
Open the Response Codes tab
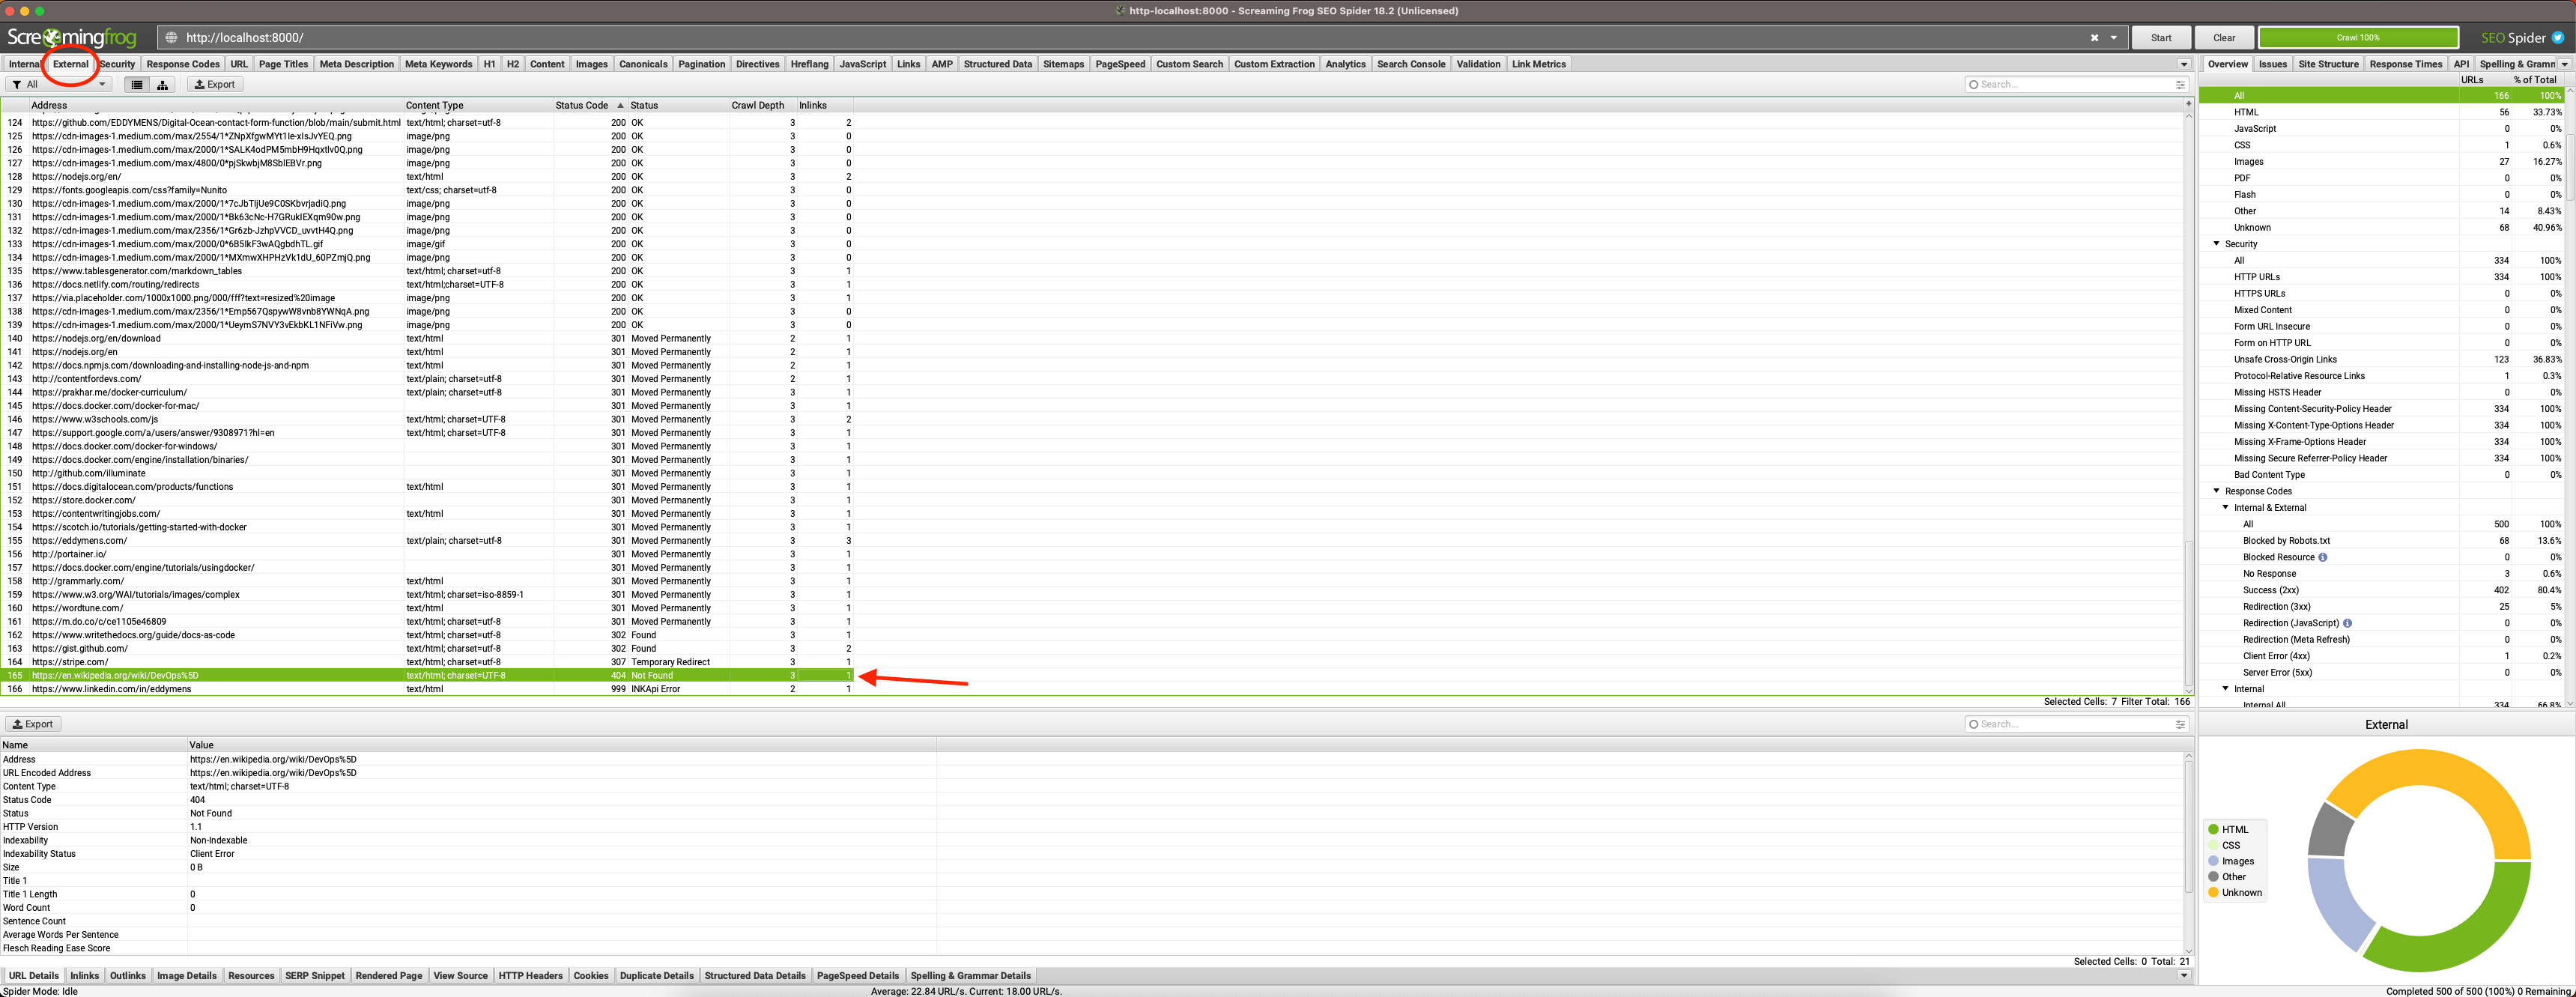(183, 64)
